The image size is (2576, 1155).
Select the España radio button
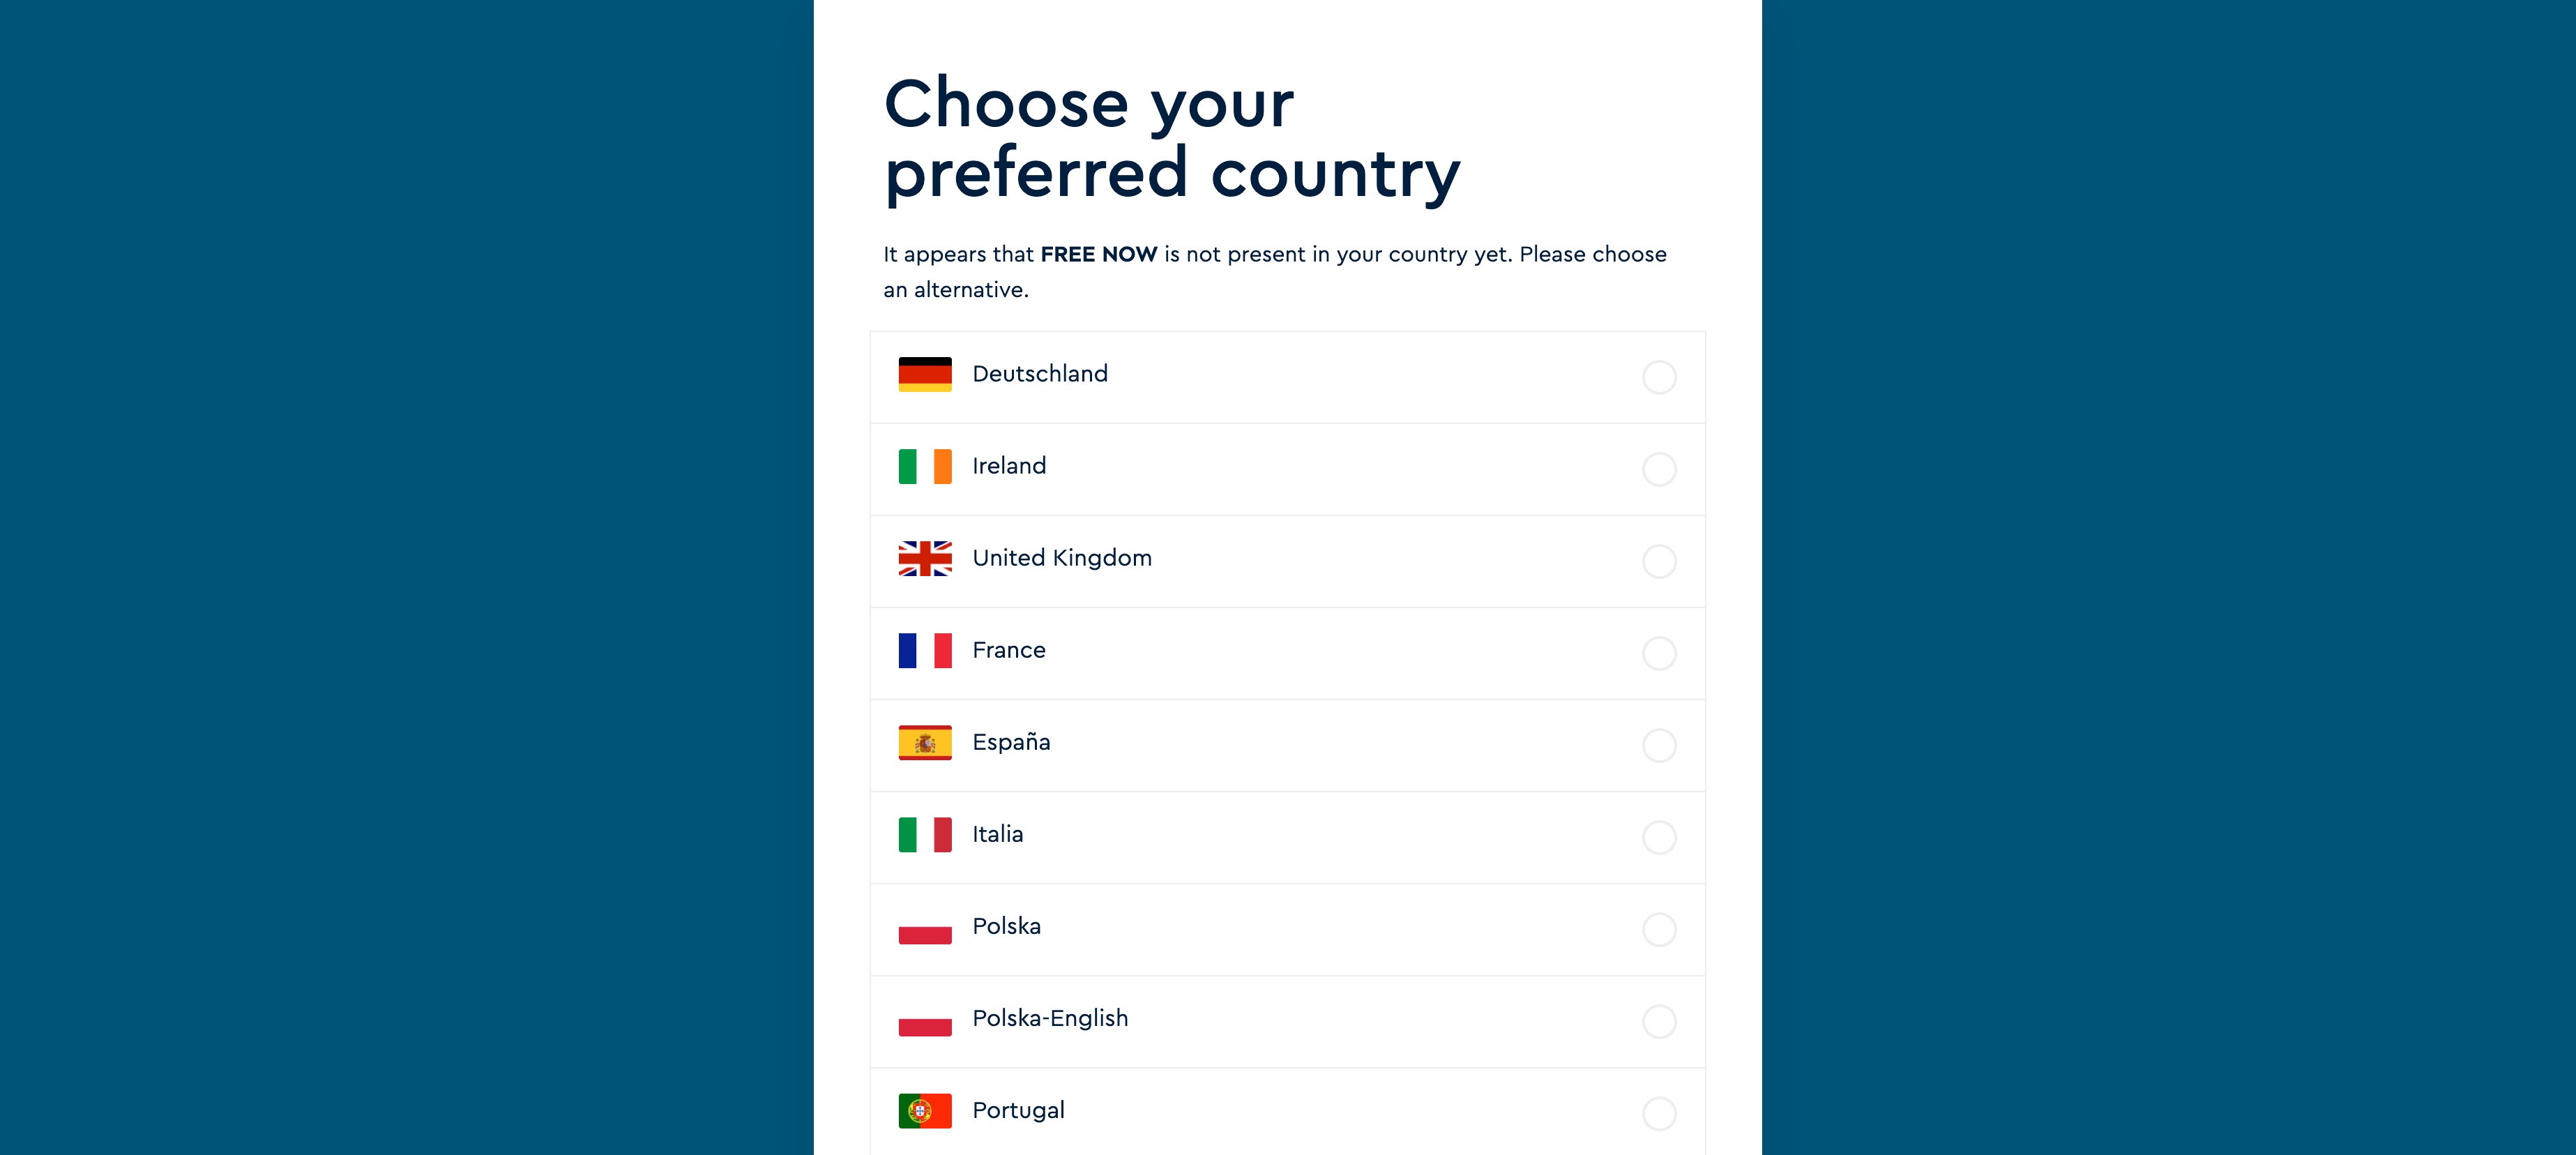point(1659,745)
